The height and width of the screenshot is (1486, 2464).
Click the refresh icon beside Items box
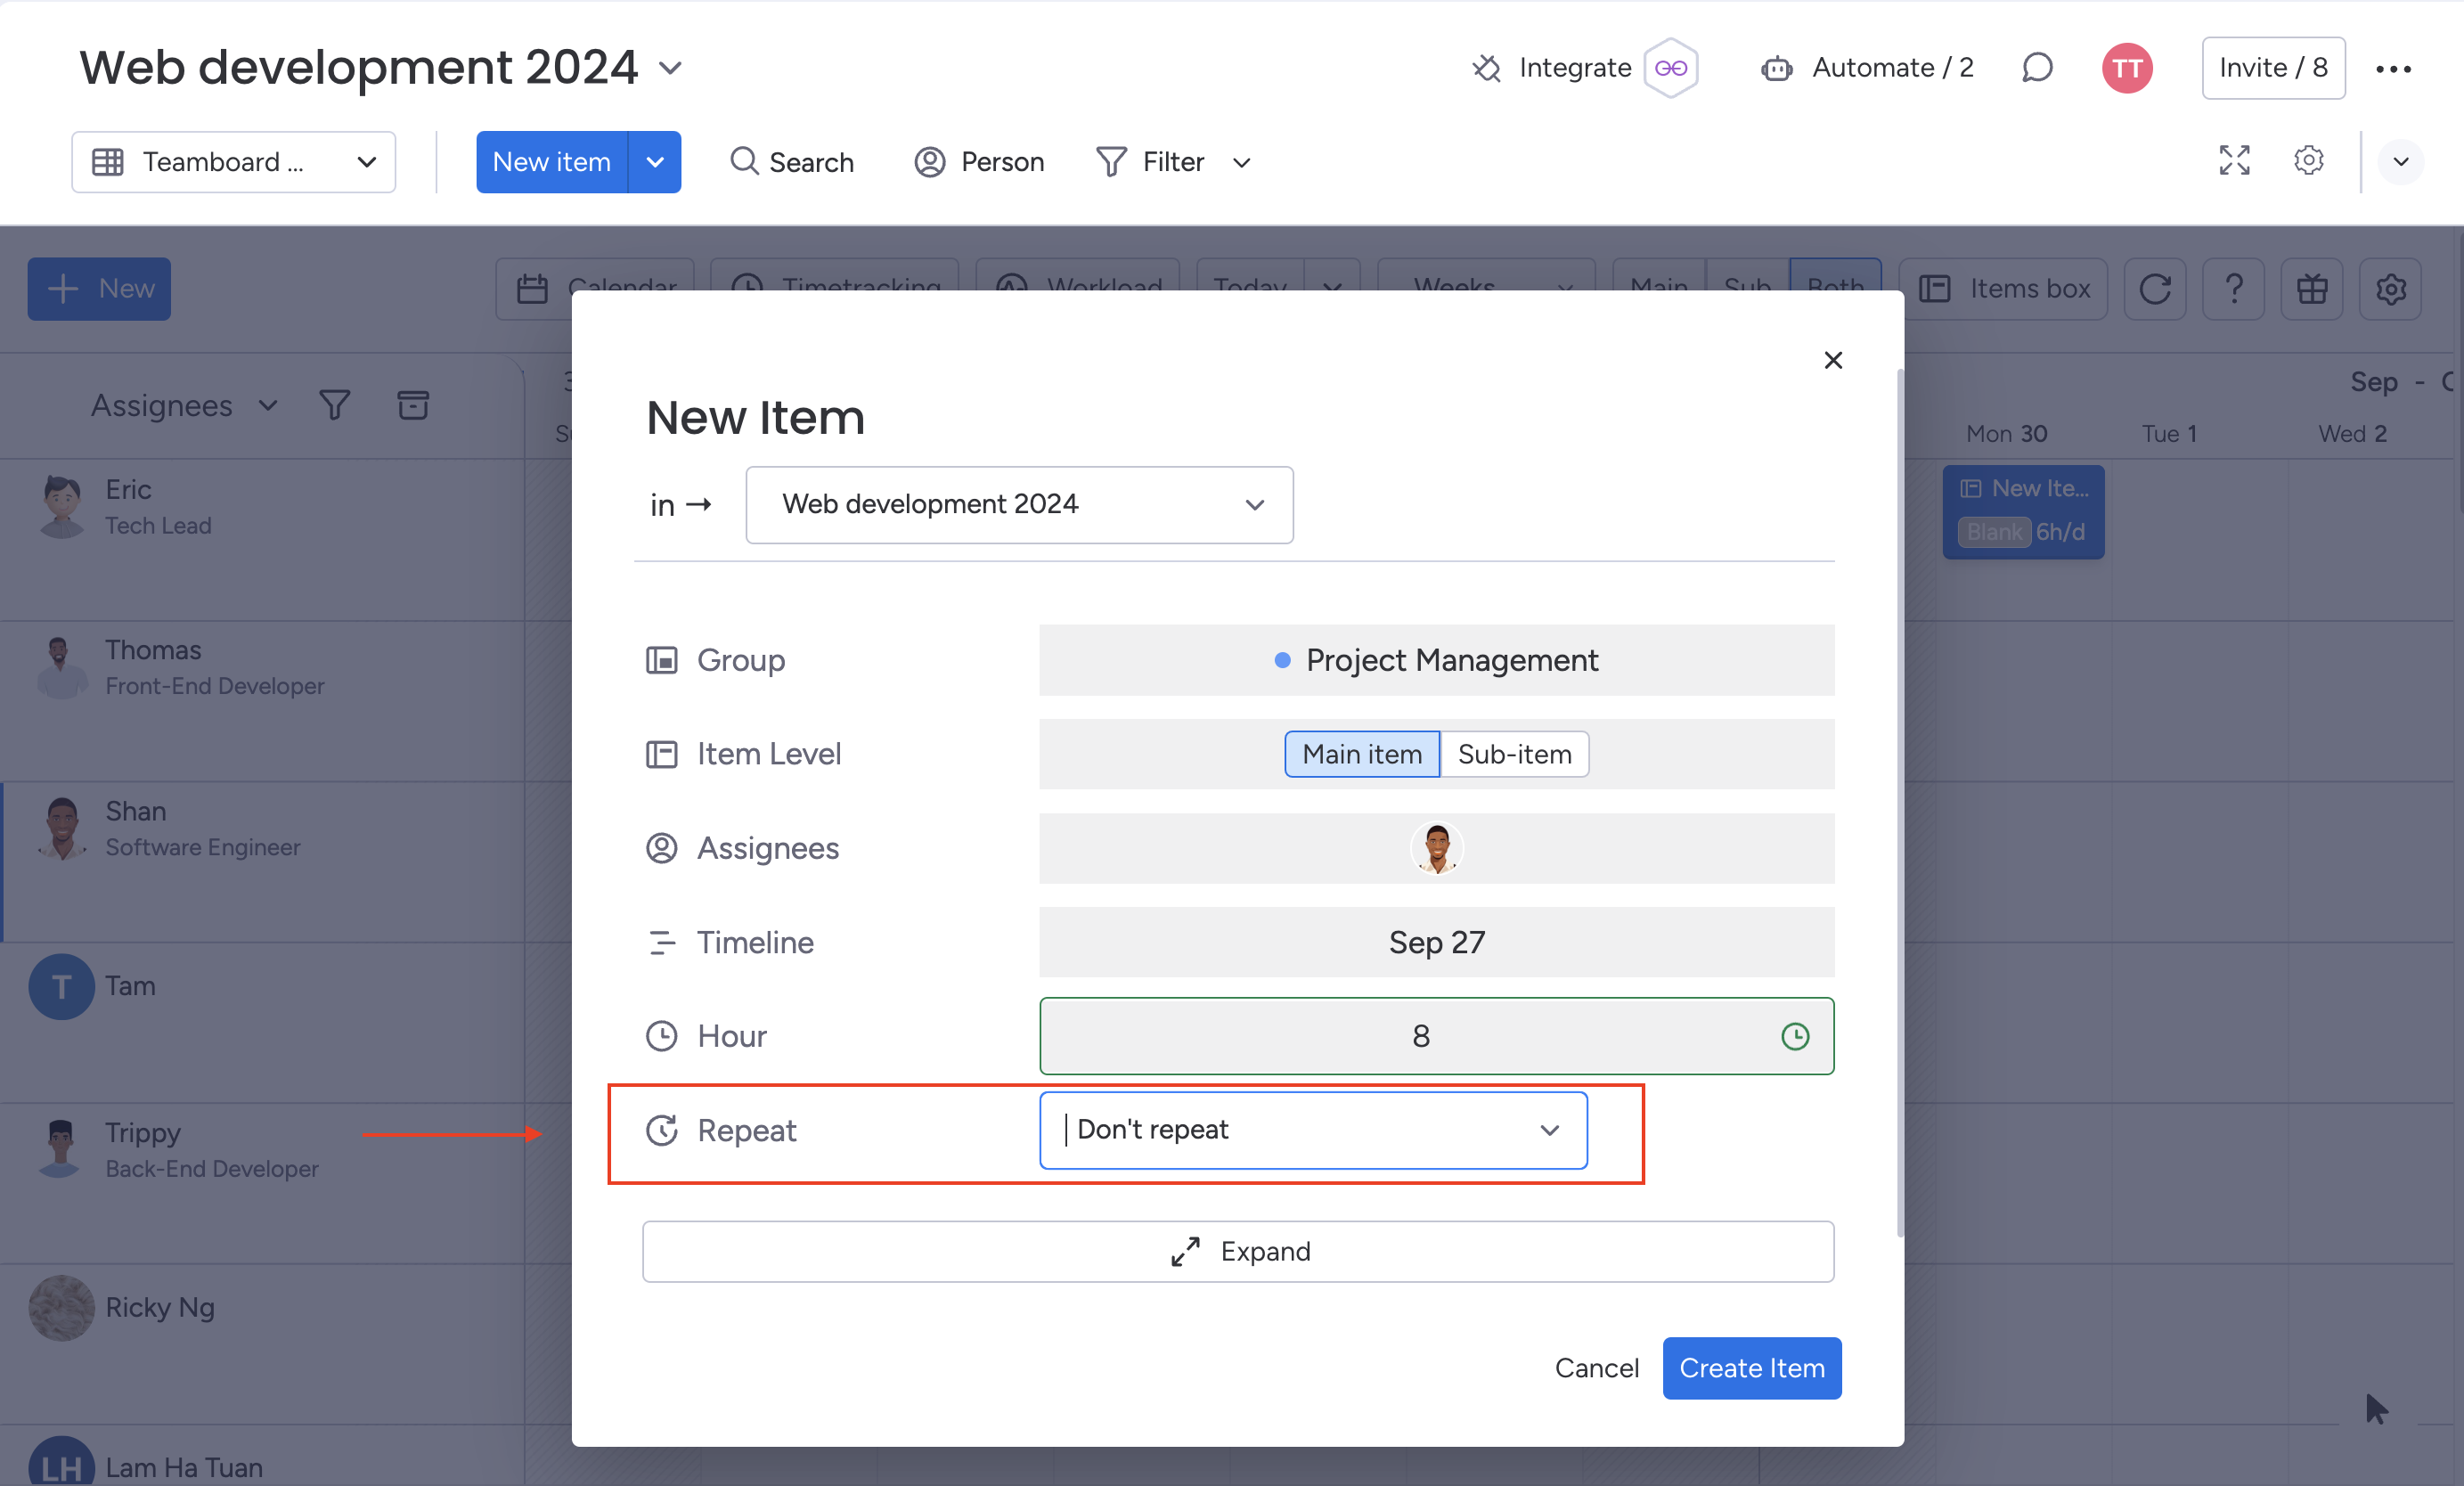point(2154,289)
